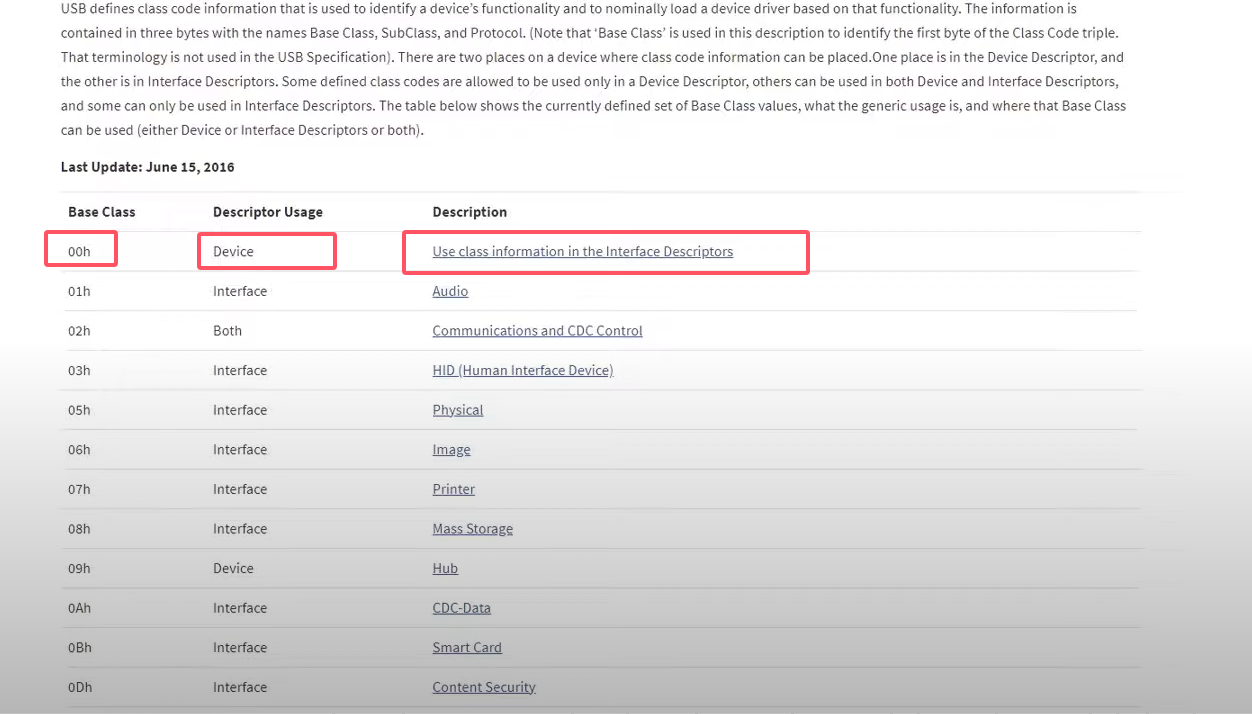This screenshot has height=714, width=1252.
Task: Click the Description column header
Action: pyautogui.click(x=469, y=212)
